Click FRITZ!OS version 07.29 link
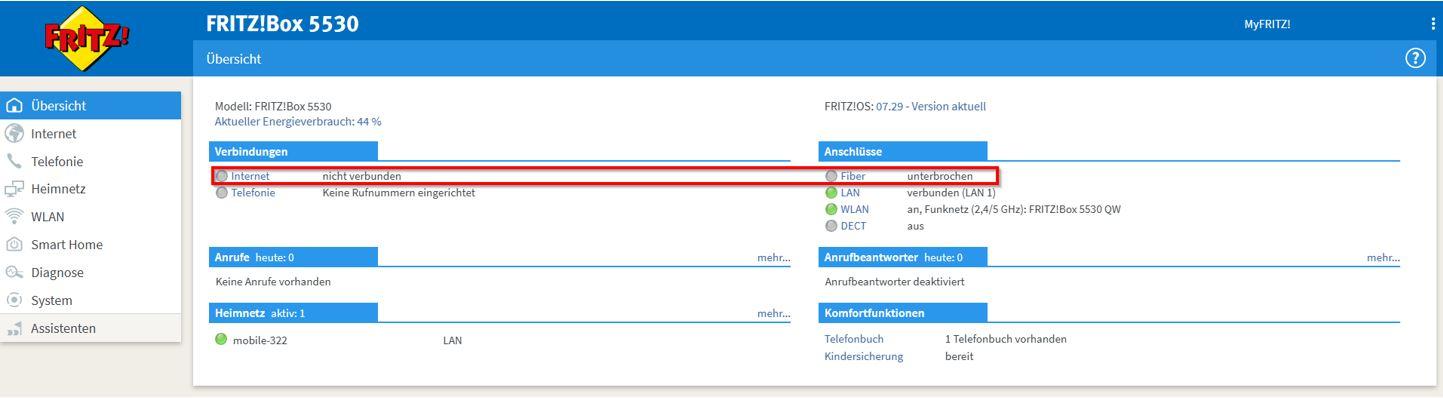 point(931,106)
